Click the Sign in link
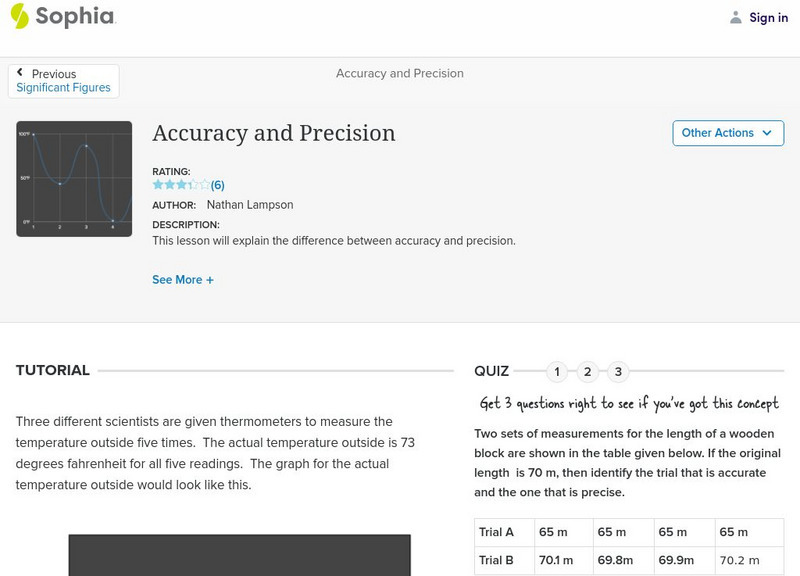 (768, 17)
